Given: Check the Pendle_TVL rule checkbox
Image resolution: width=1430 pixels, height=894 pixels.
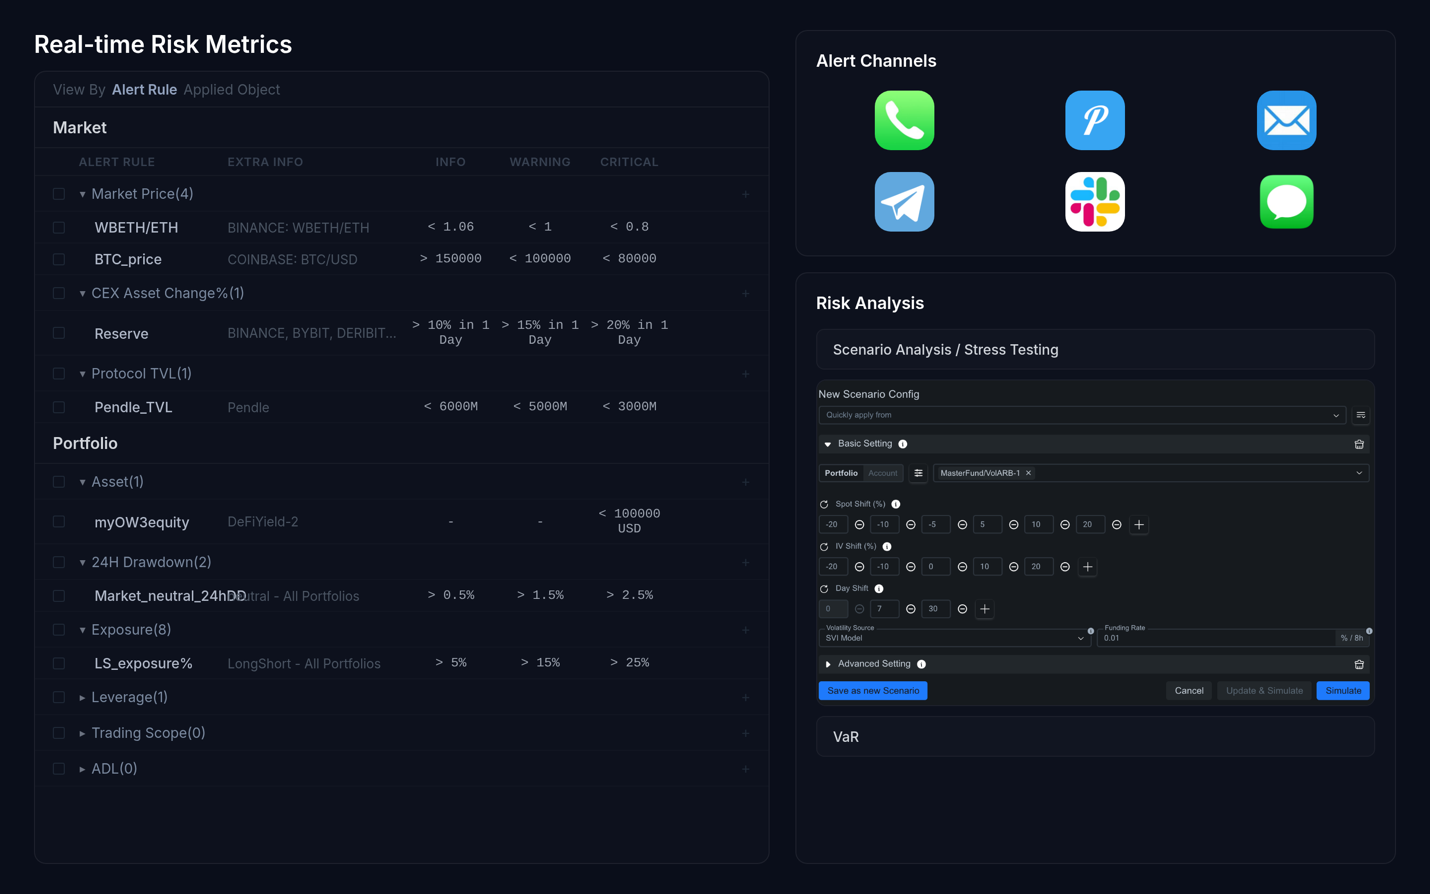Looking at the screenshot, I should coord(59,408).
